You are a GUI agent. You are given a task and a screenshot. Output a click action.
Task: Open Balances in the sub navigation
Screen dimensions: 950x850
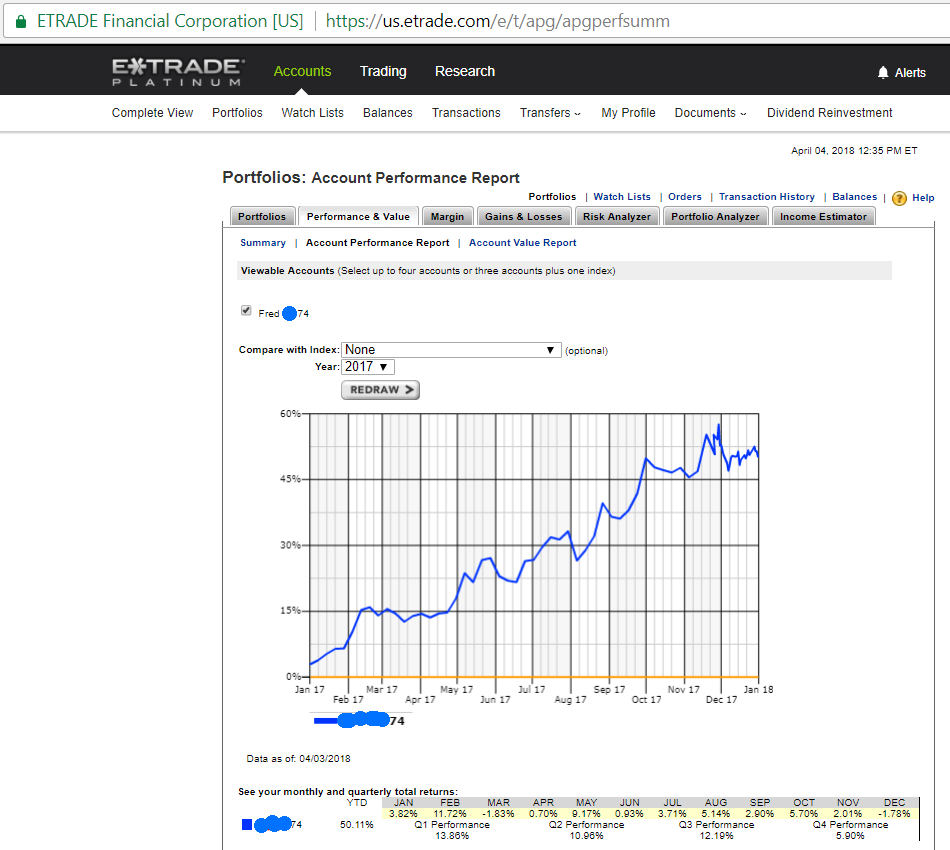[x=388, y=113]
